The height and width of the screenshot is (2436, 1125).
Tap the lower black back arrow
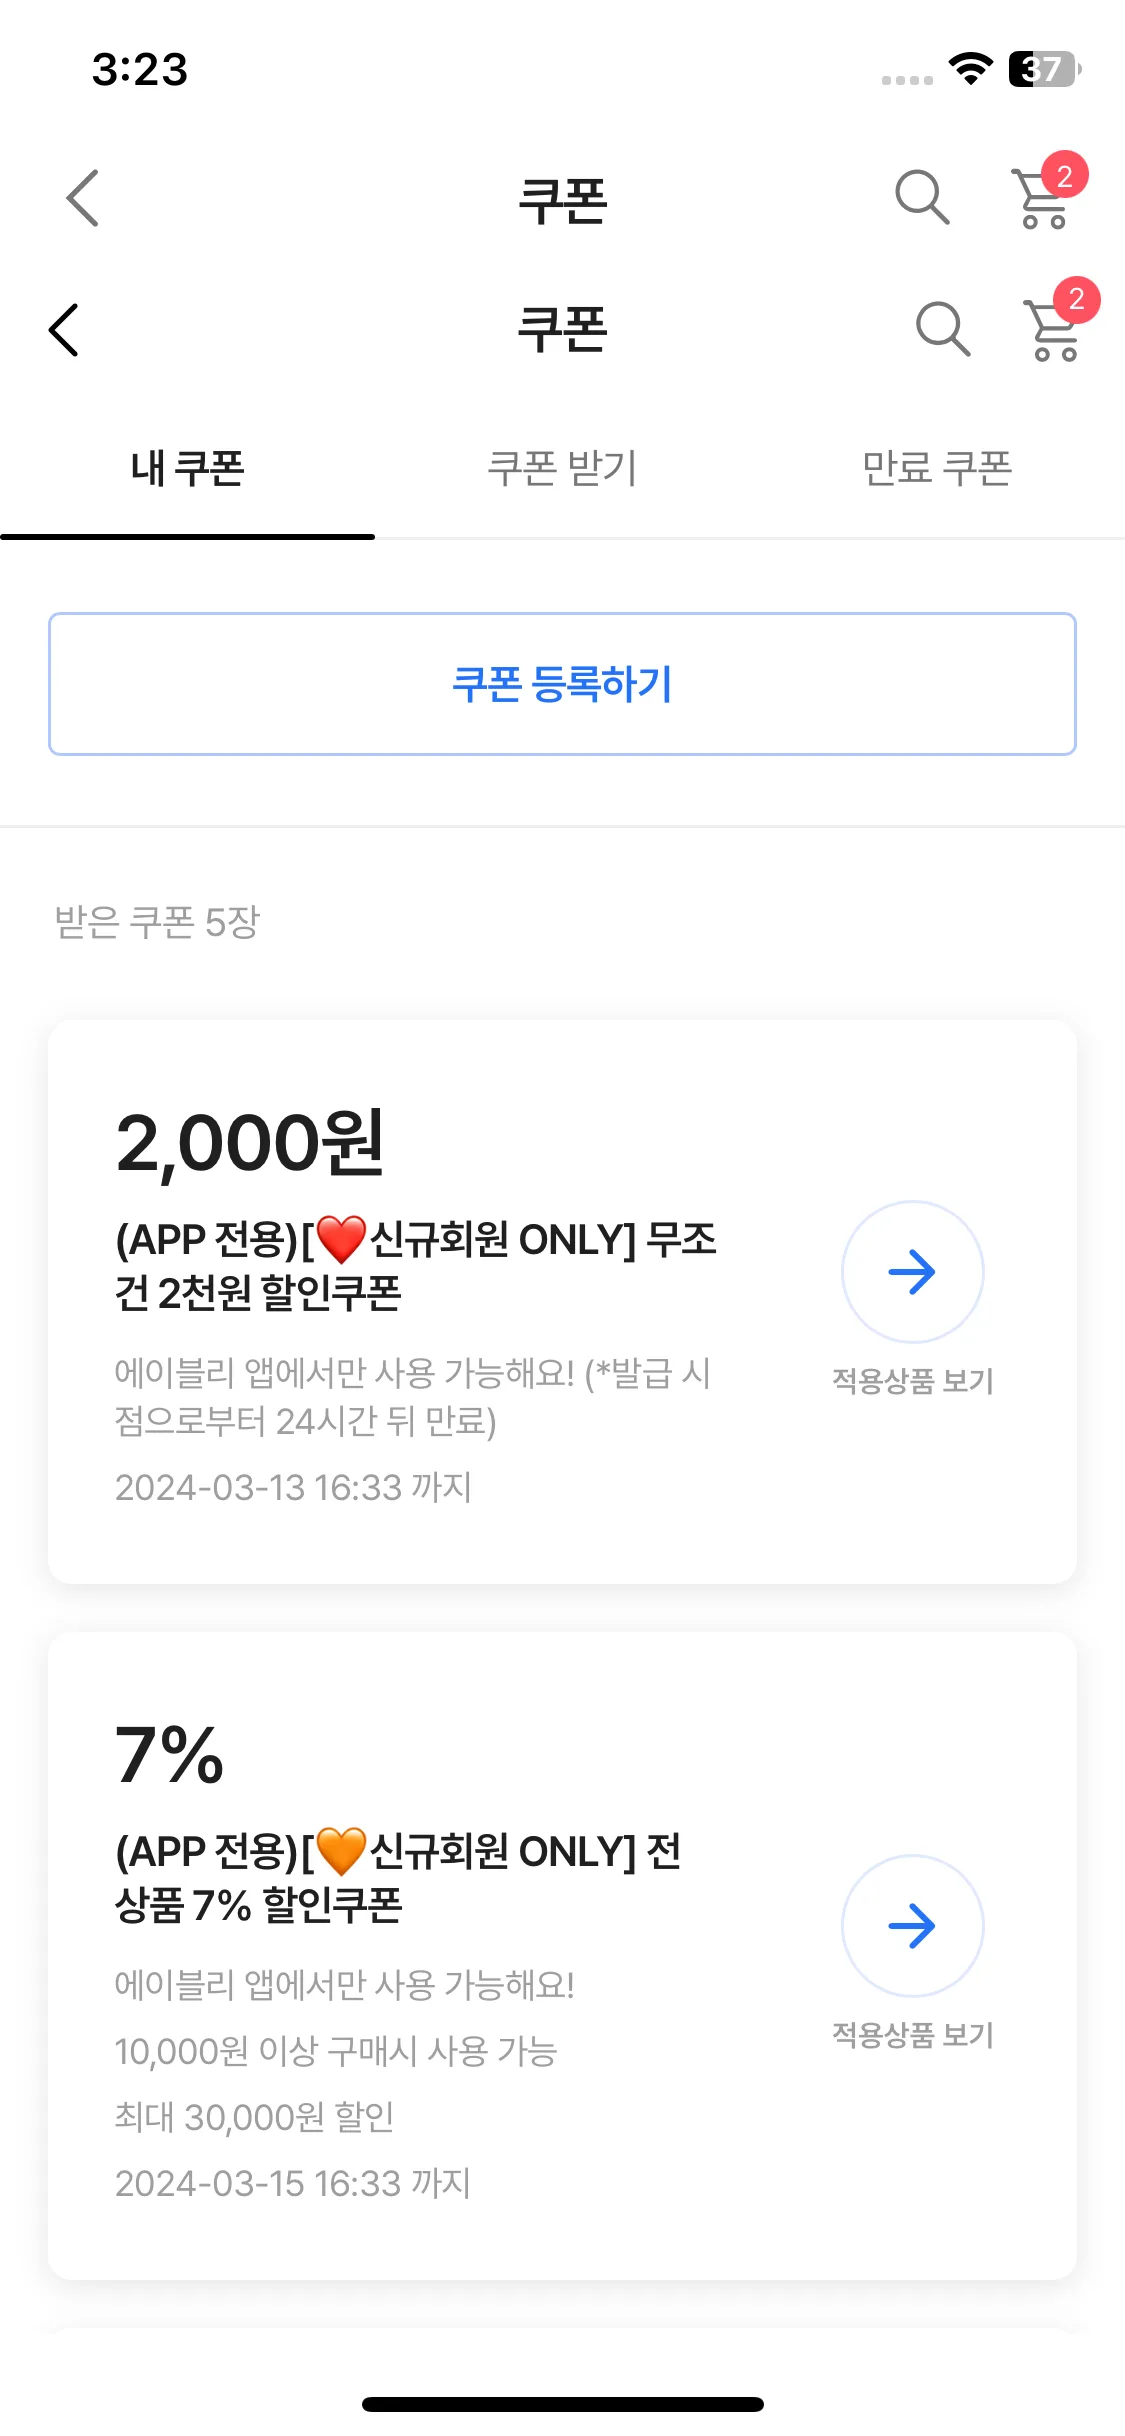[64, 329]
